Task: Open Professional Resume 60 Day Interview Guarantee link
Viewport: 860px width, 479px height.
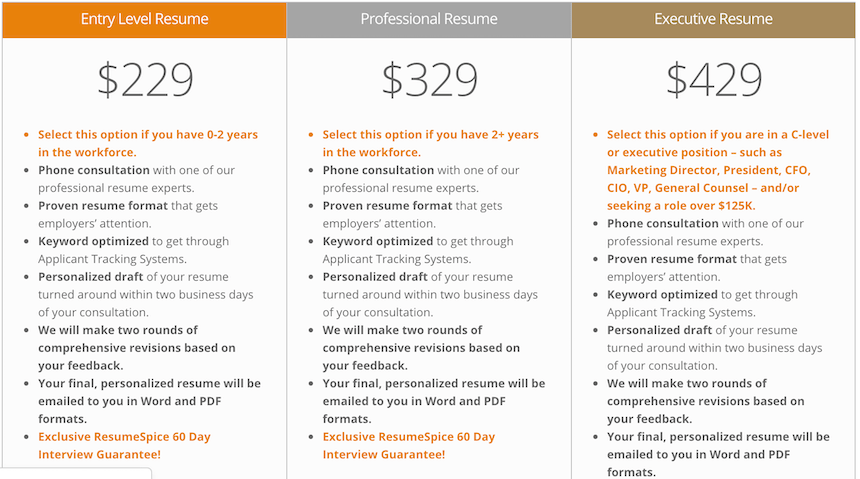Action: click(408, 445)
